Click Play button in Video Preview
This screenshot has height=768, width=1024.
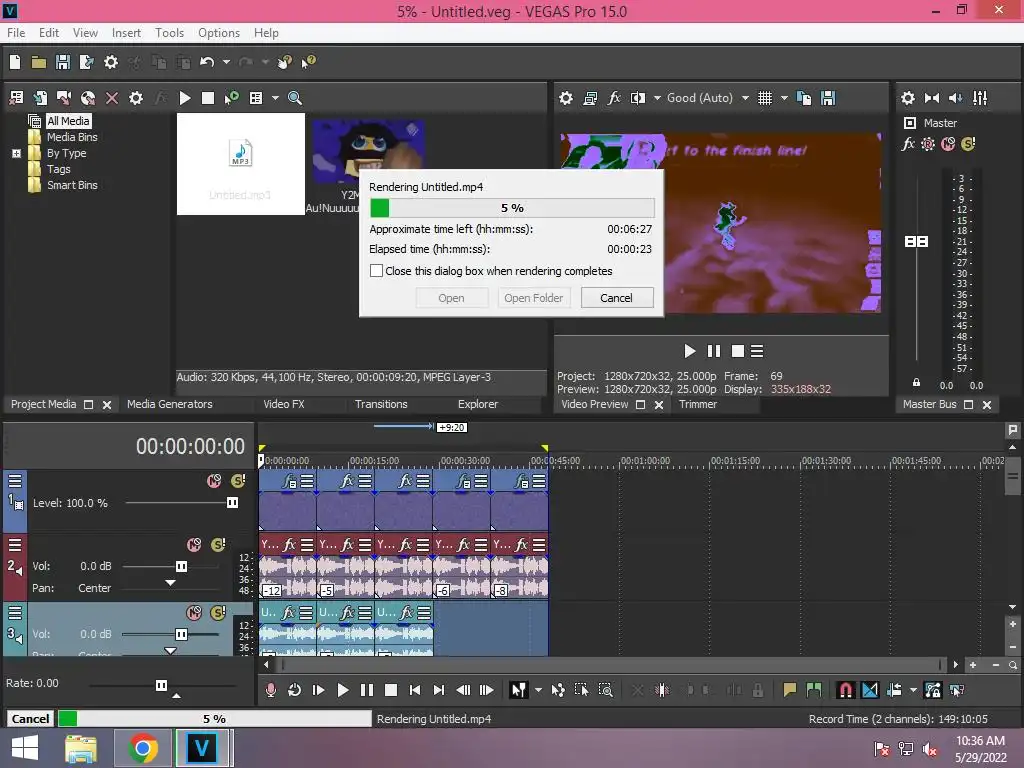point(690,351)
